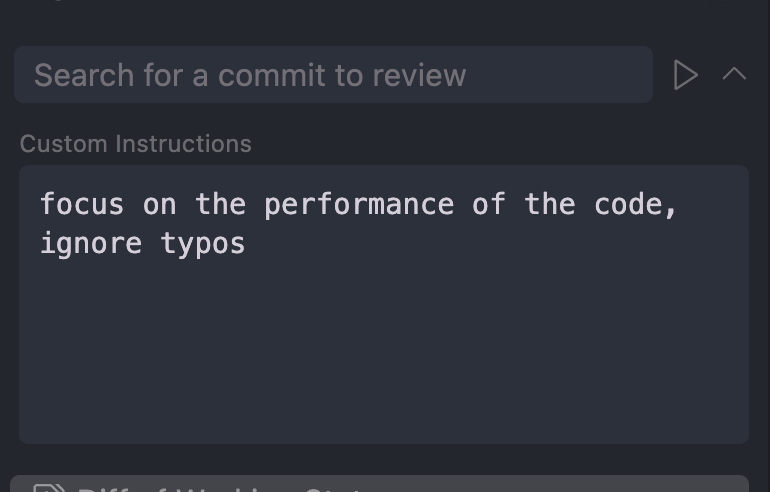Click the word 'on' in the instructions

pos(160,205)
